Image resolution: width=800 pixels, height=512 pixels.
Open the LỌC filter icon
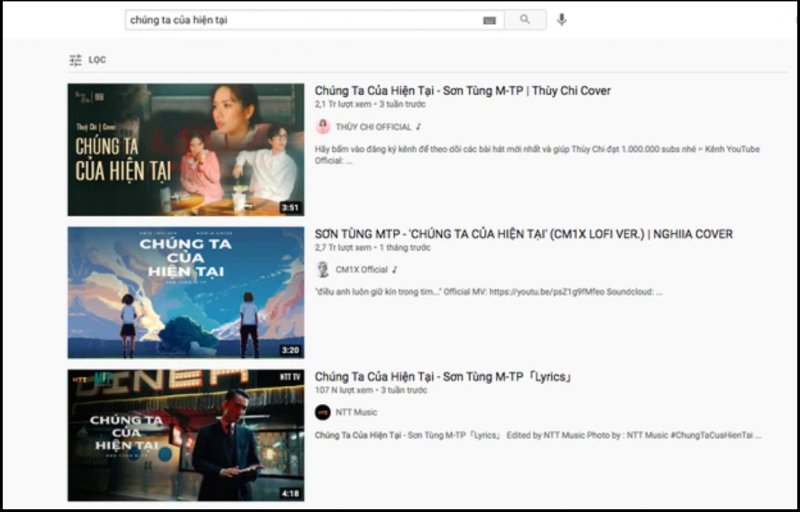[76, 60]
